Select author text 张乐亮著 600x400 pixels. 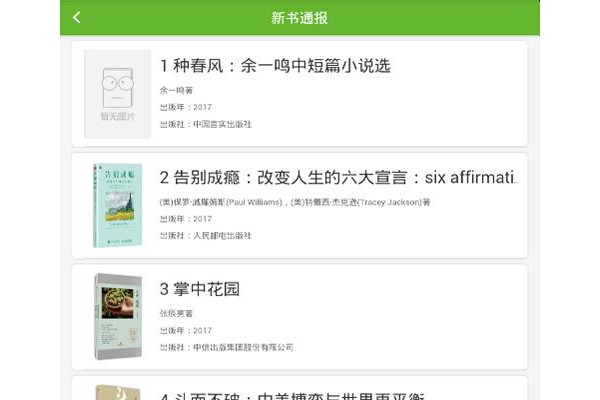point(176,313)
